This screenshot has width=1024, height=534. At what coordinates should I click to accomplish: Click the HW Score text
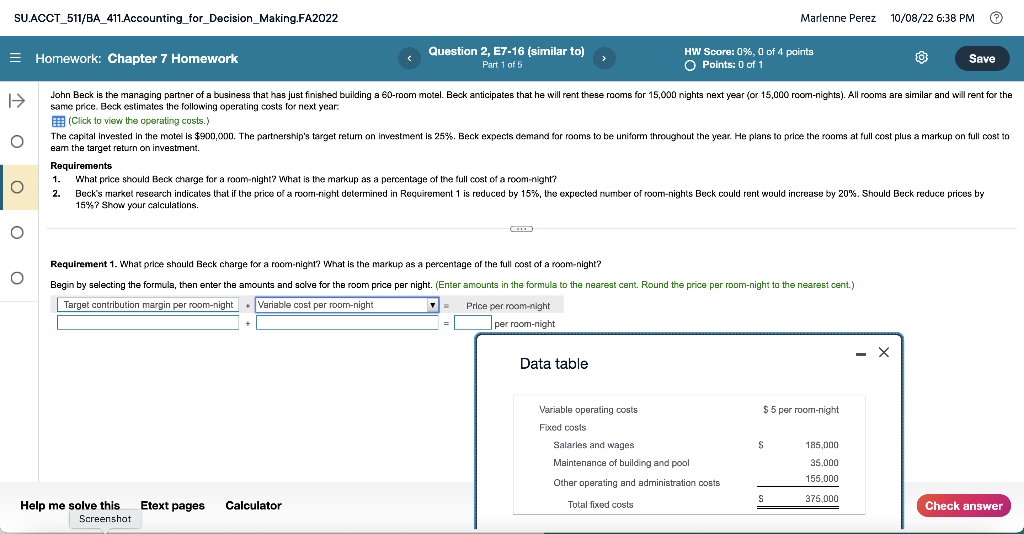tap(748, 52)
